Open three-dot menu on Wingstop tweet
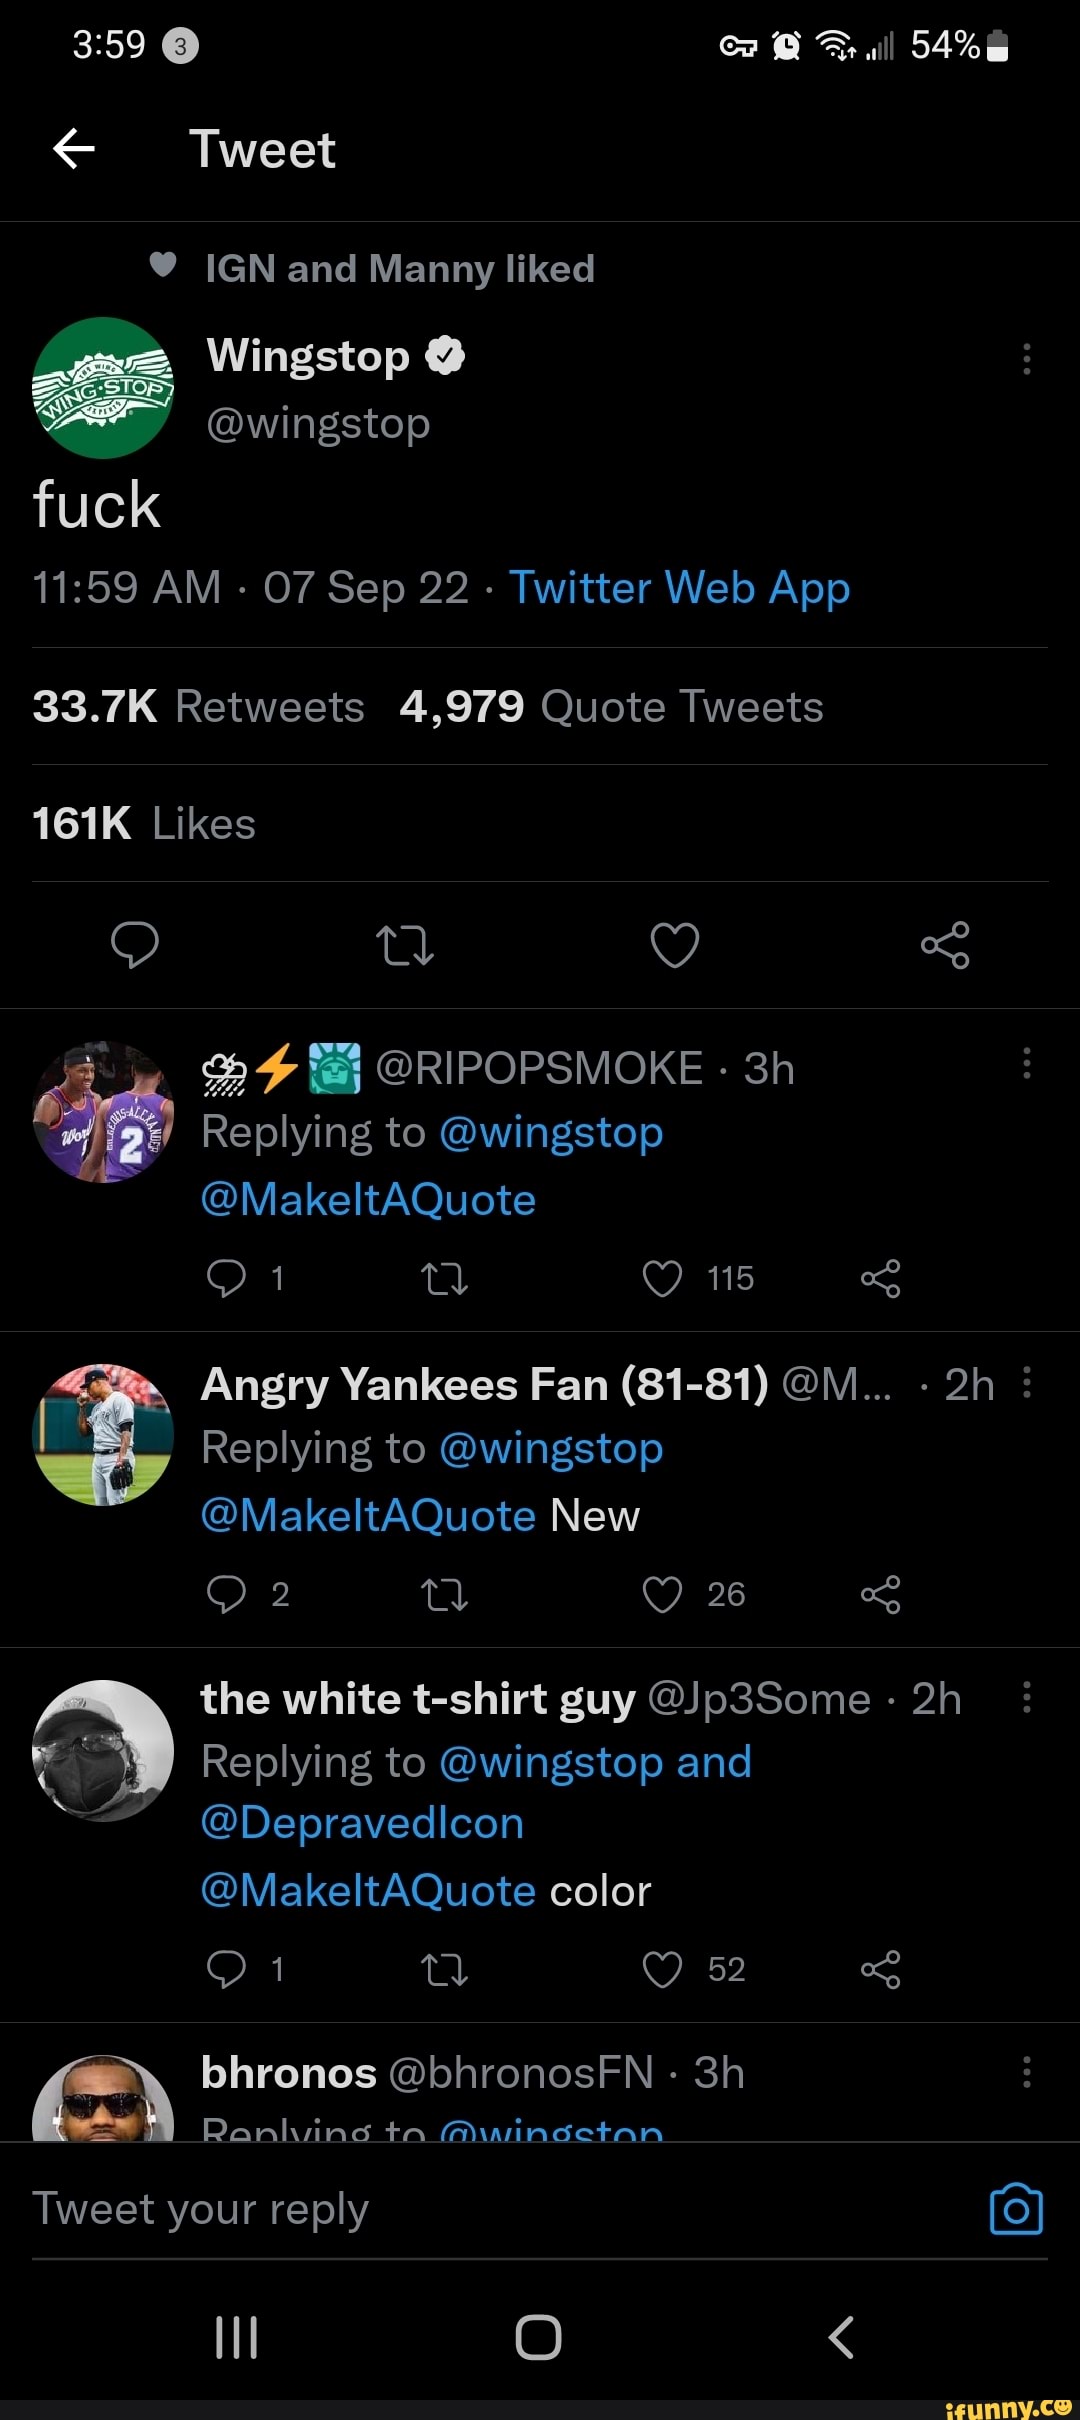 [x=1026, y=359]
